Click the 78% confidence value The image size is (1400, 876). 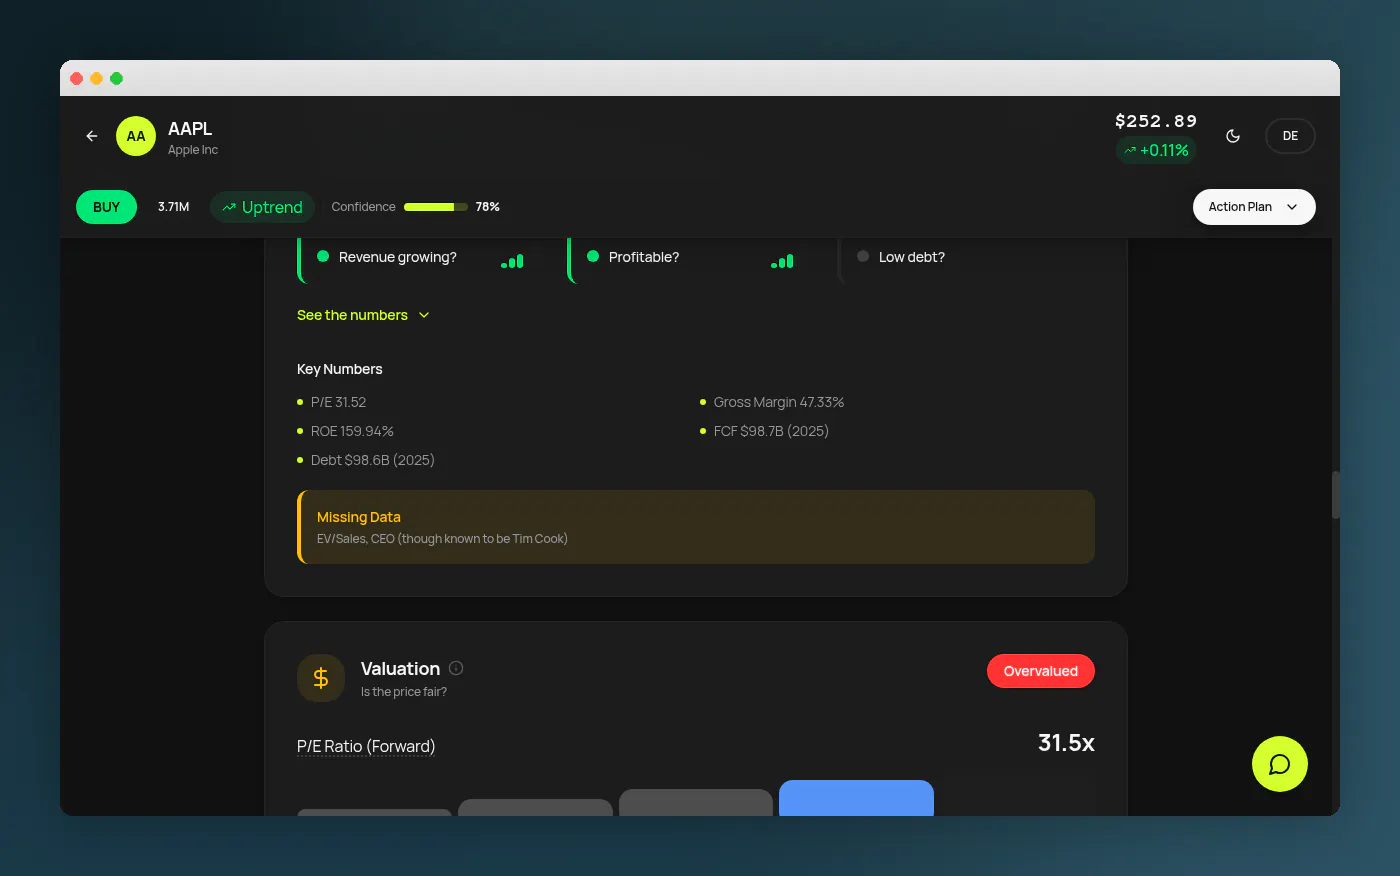tap(488, 207)
